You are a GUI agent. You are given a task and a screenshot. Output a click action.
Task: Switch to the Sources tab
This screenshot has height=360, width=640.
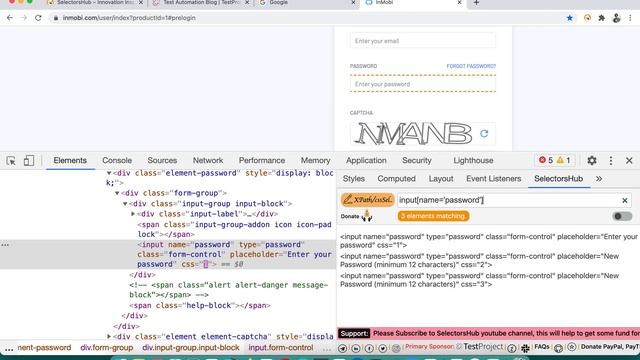coord(162,160)
